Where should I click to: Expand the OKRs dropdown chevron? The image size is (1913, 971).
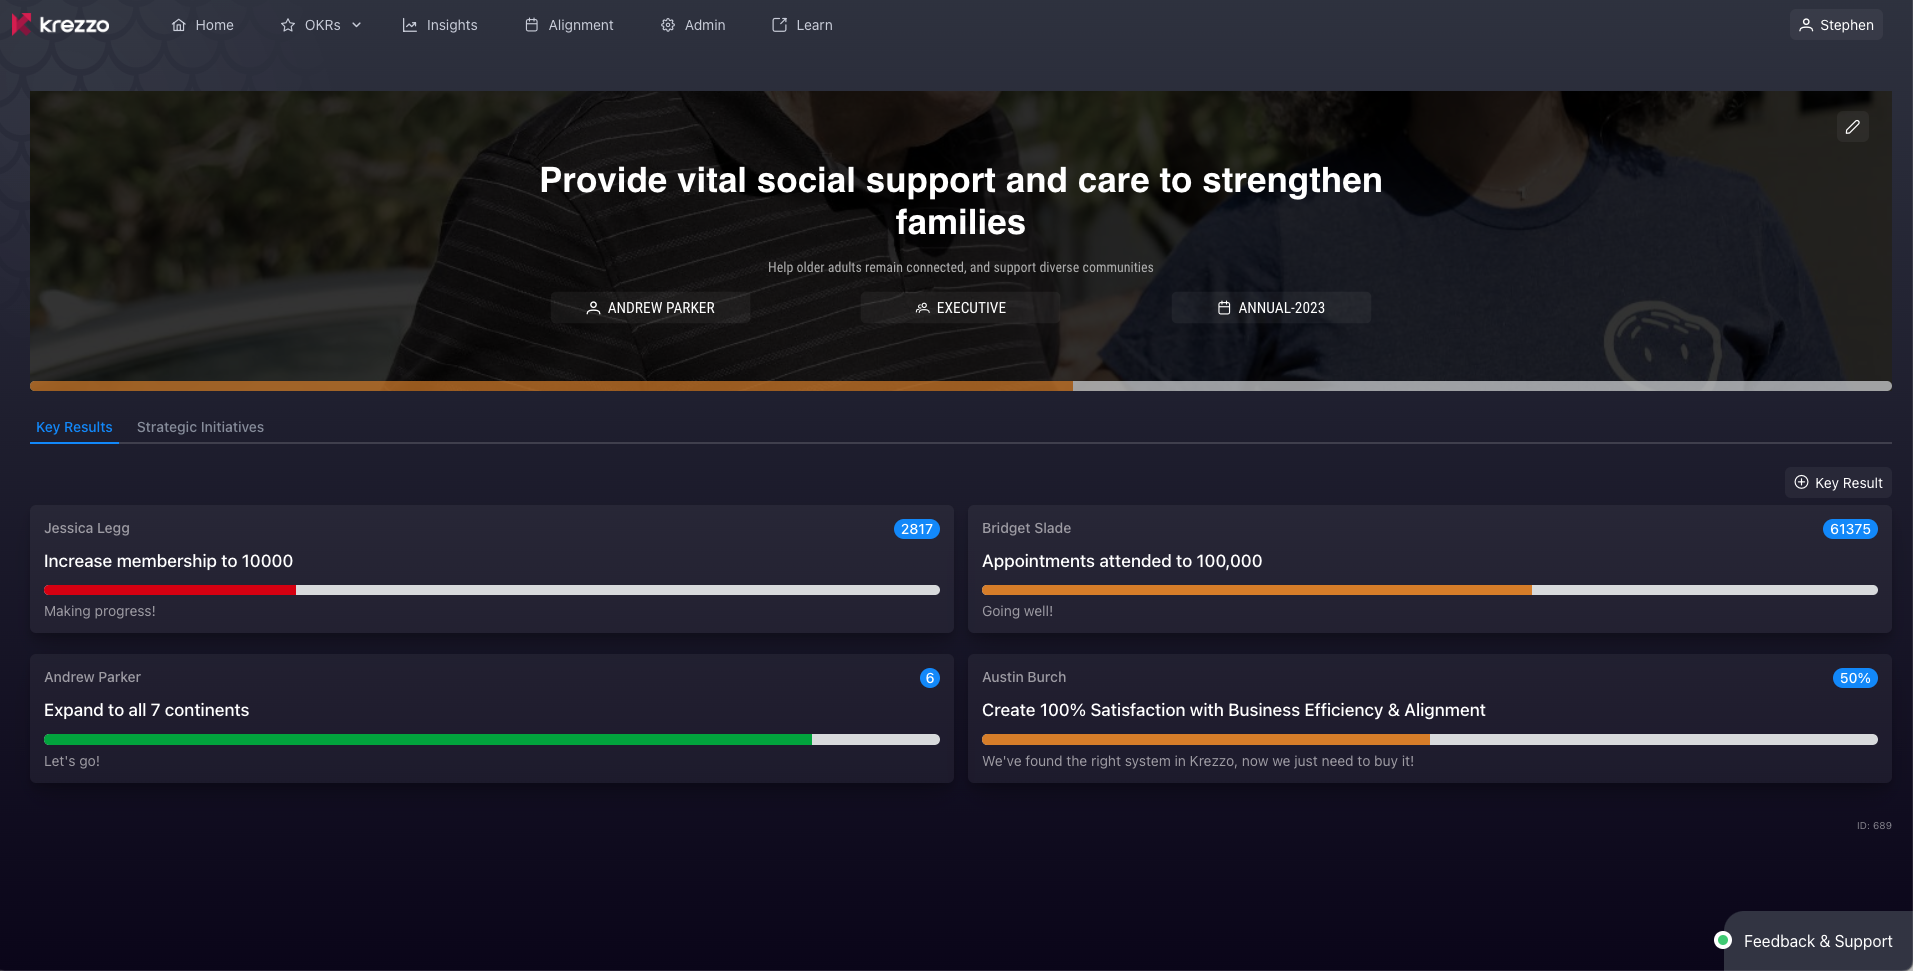tap(356, 25)
